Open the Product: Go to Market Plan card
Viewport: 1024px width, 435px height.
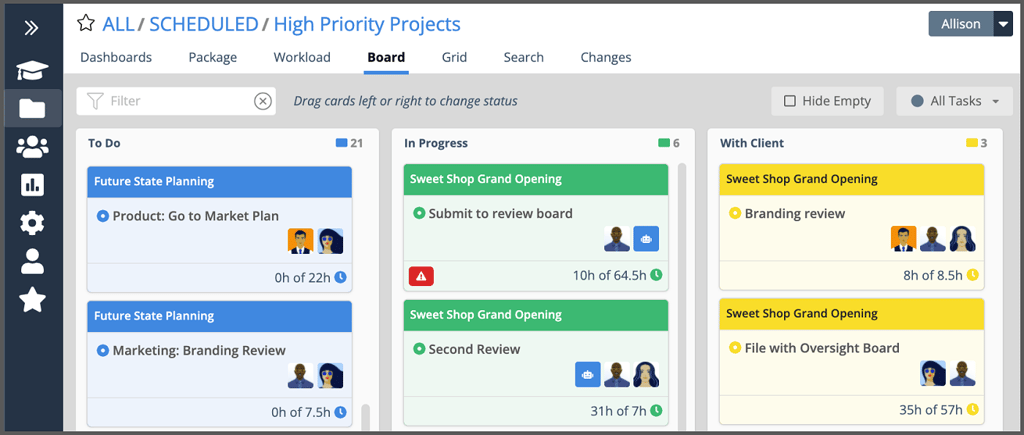pos(219,229)
